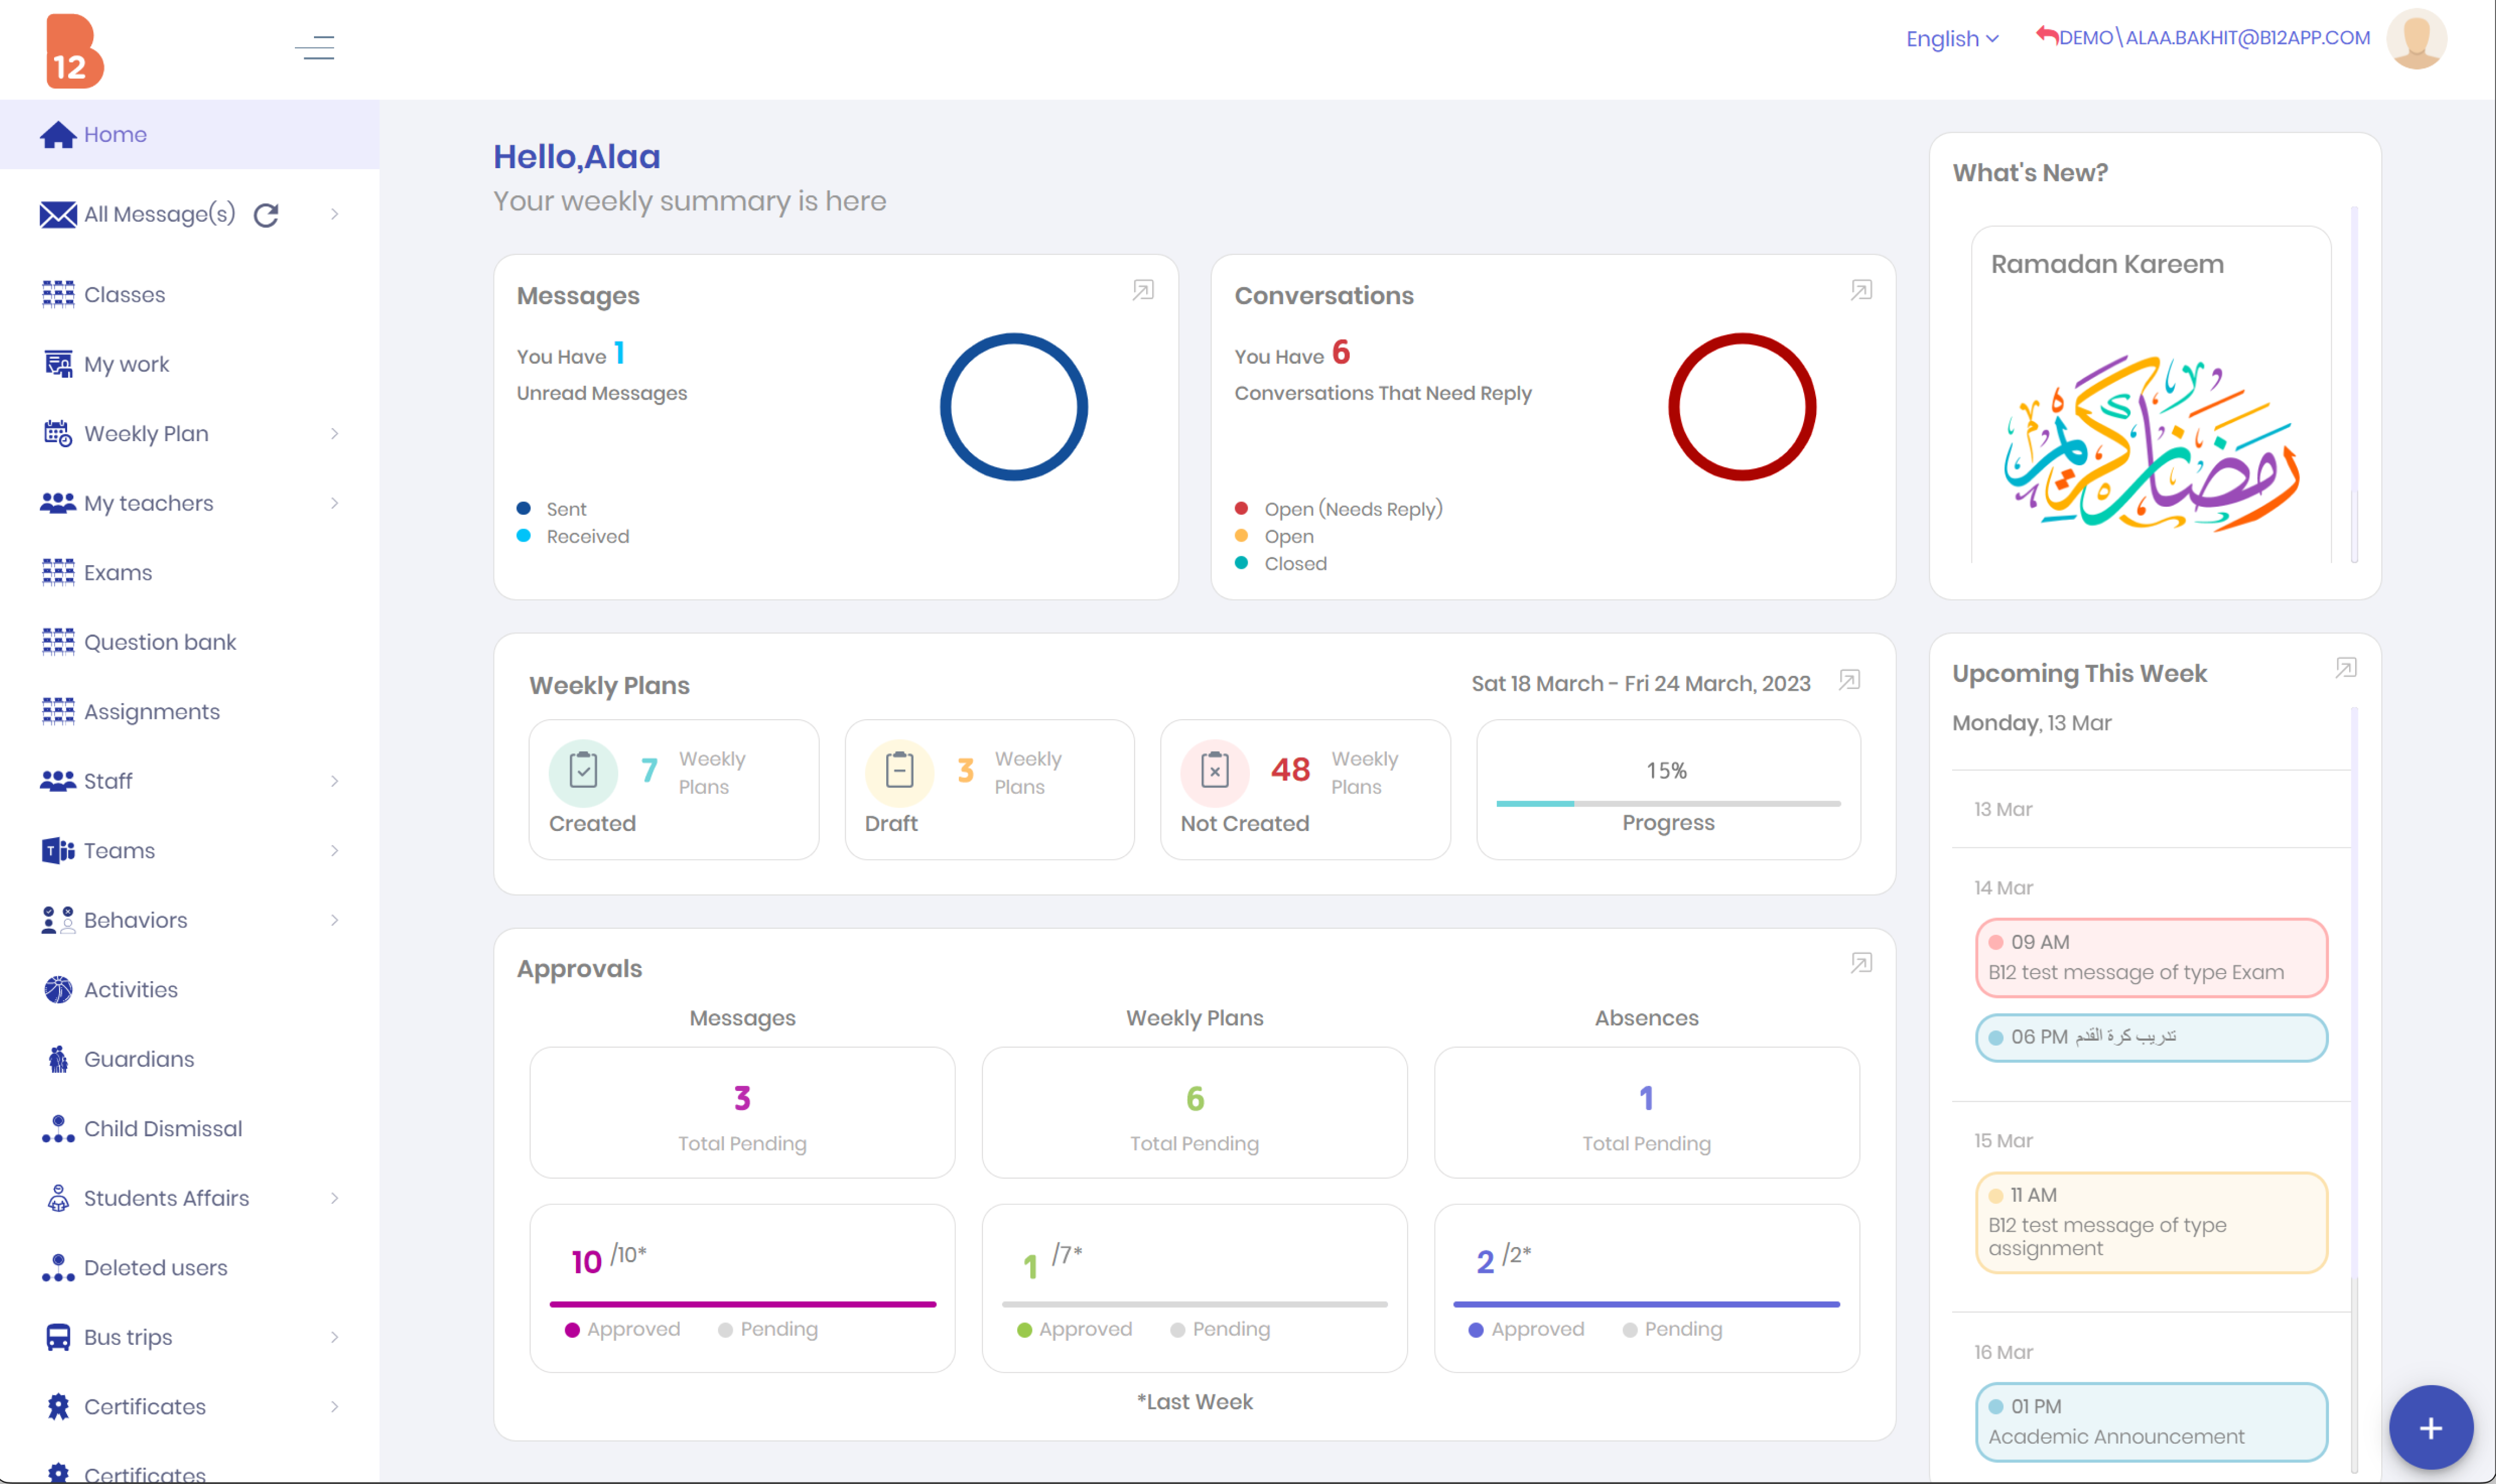This screenshot has height=1484, width=2496.
Task: Click the refresh icon beside All Message(s)
Action: 266,214
